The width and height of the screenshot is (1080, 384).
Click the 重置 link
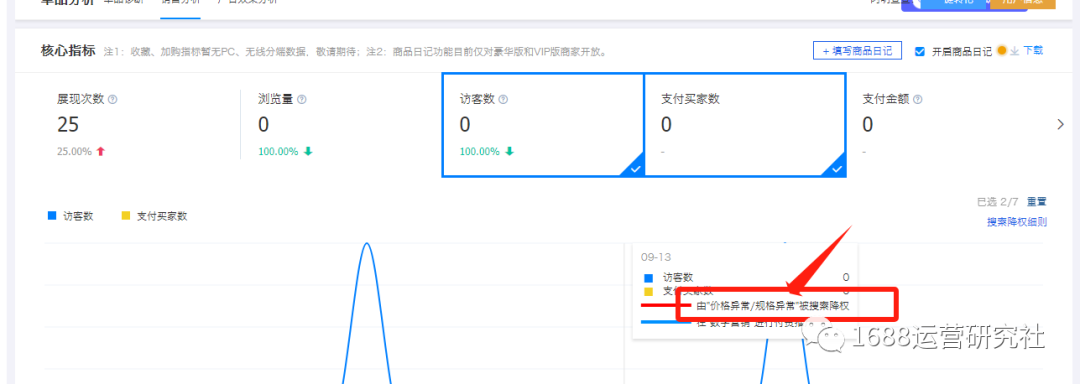(x=1037, y=202)
